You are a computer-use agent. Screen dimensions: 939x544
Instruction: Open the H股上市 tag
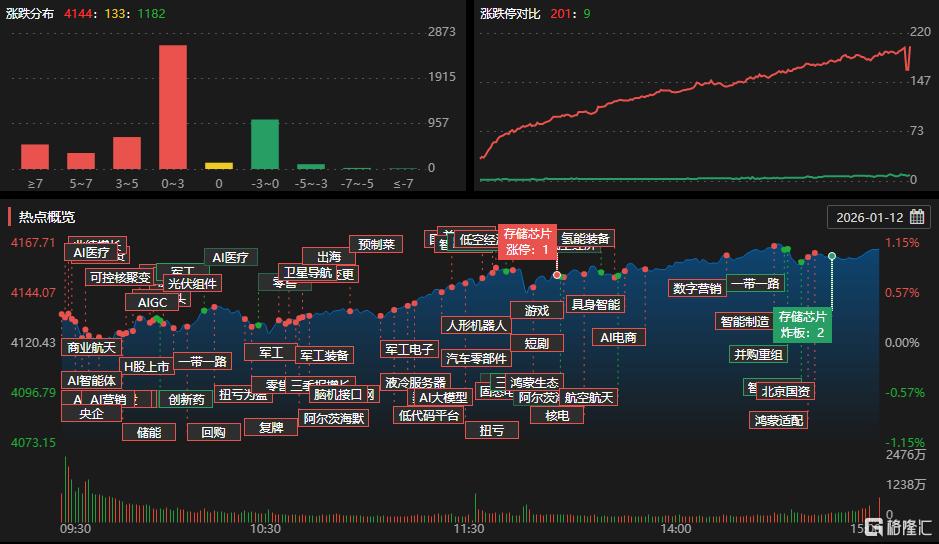pyautogui.click(x=147, y=366)
